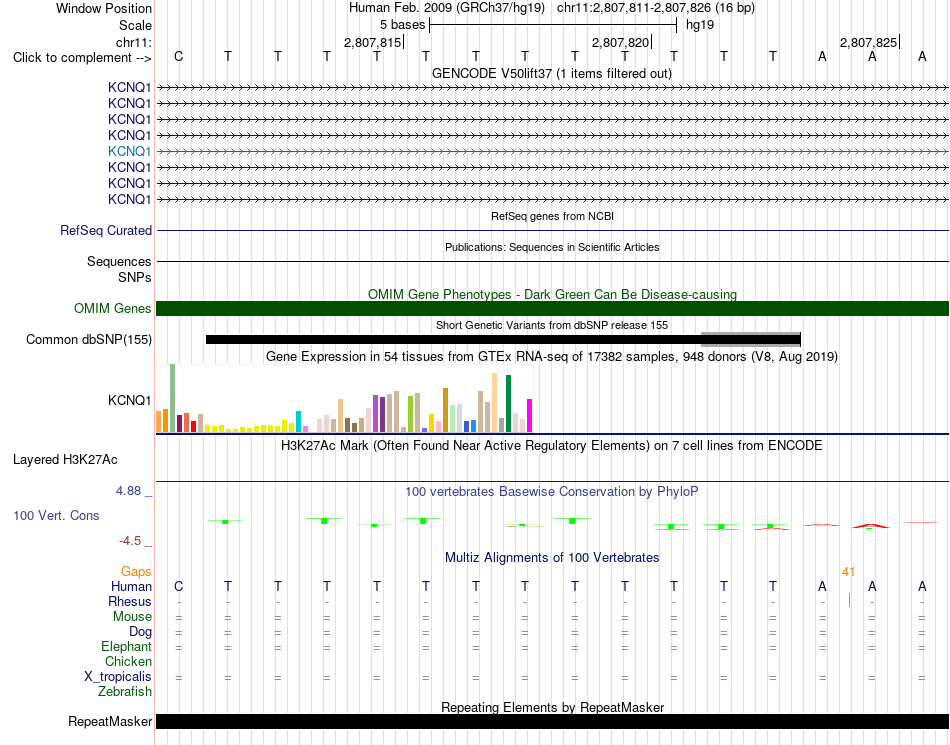Click the Publications Sequences in Scientific Articles title
950x745 pixels.
pos(552,247)
